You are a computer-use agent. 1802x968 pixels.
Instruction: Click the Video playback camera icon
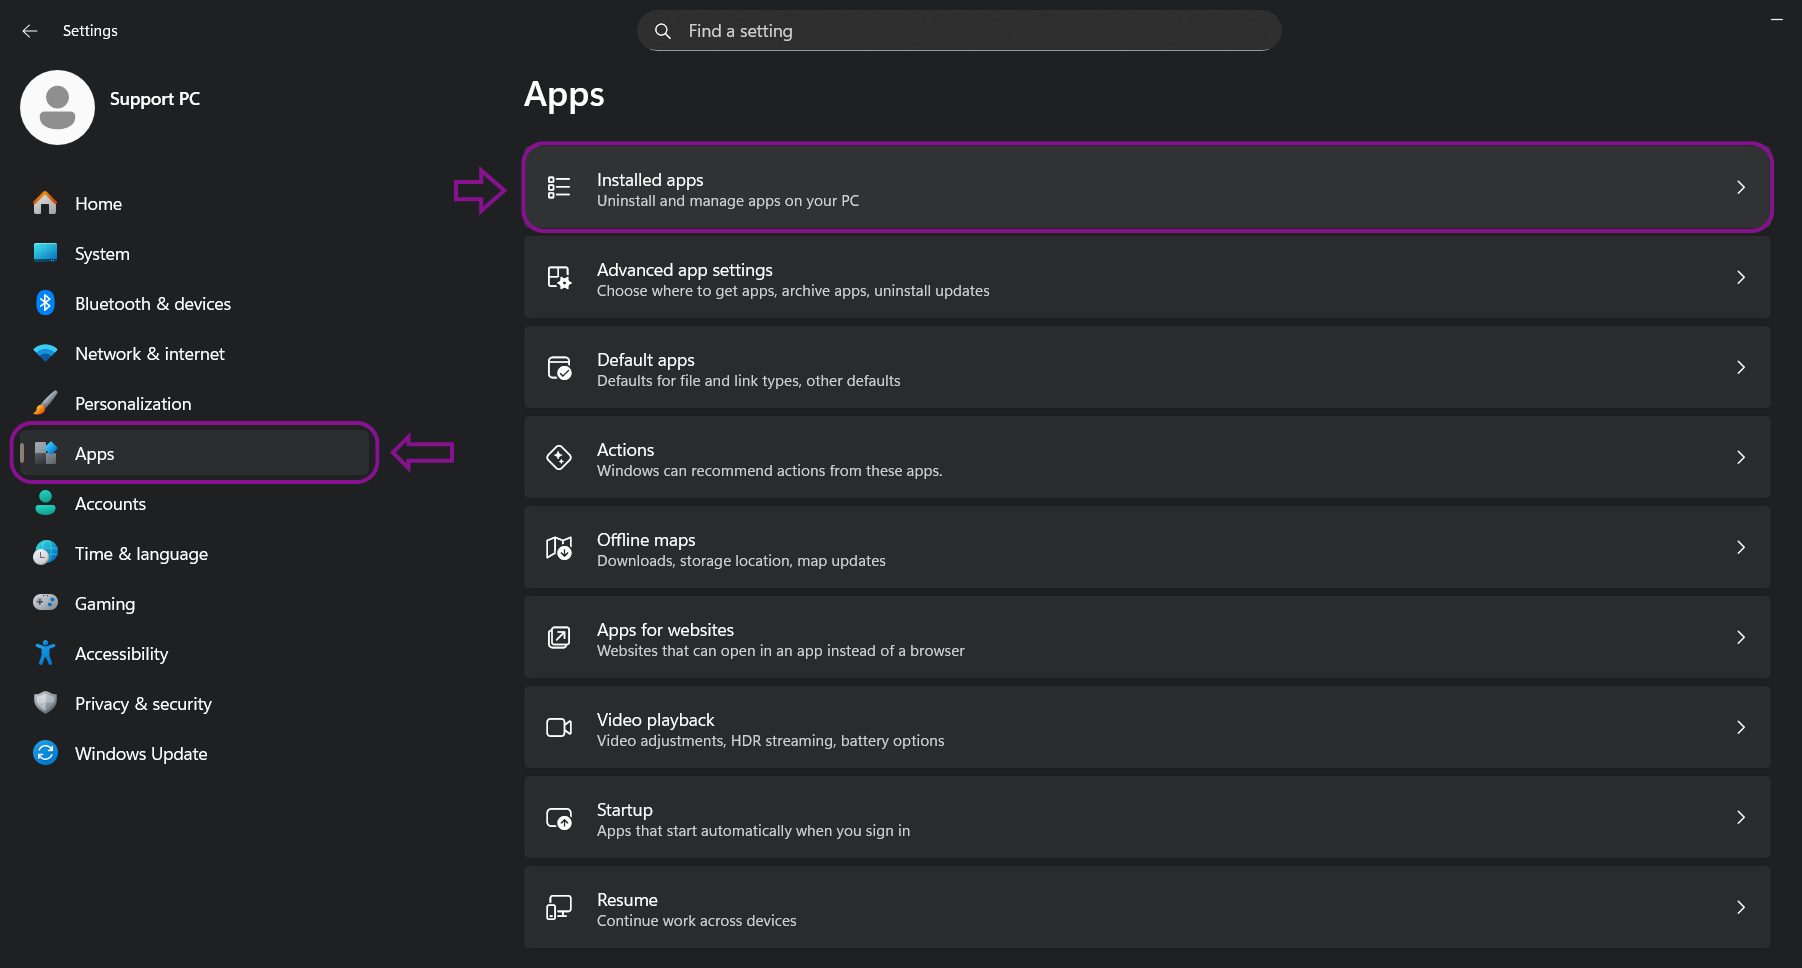(x=559, y=727)
